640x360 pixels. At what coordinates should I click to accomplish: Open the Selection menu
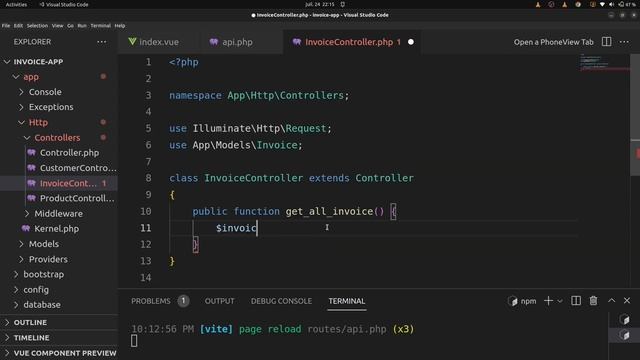pyautogui.click(x=37, y=25)
